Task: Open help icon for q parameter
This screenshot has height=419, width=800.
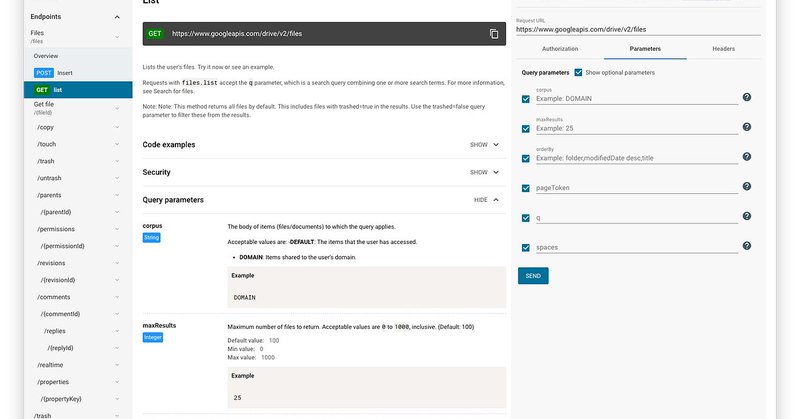Action: [x=746, y=216]
